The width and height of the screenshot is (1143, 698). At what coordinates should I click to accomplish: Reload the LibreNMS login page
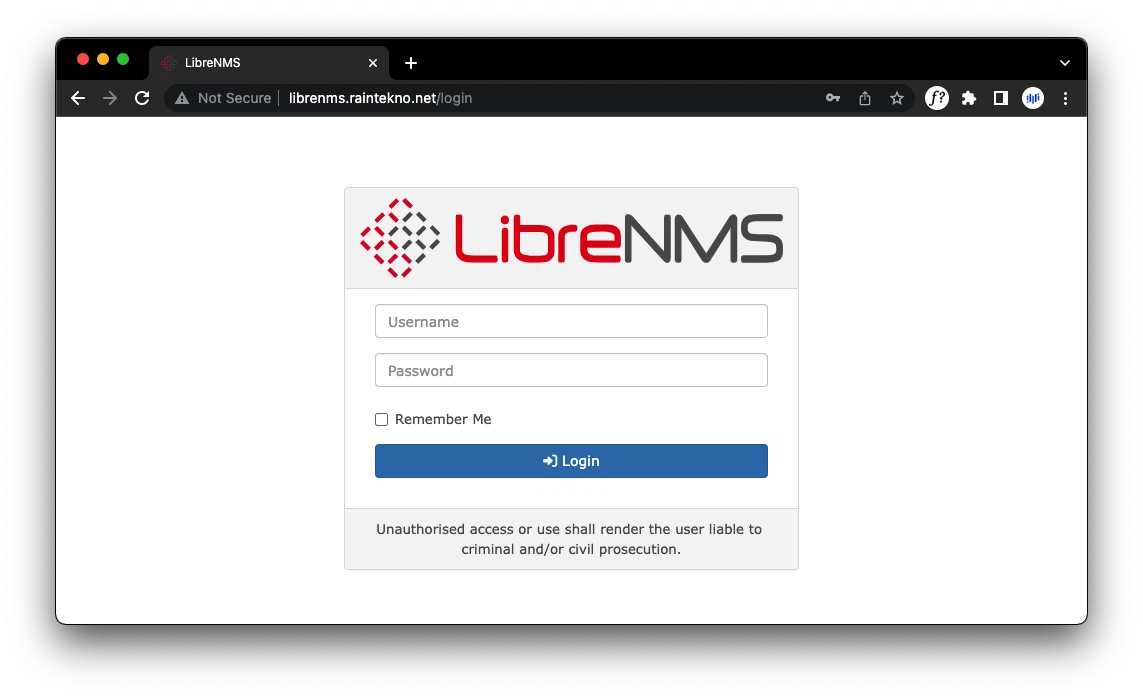point(142,98)
